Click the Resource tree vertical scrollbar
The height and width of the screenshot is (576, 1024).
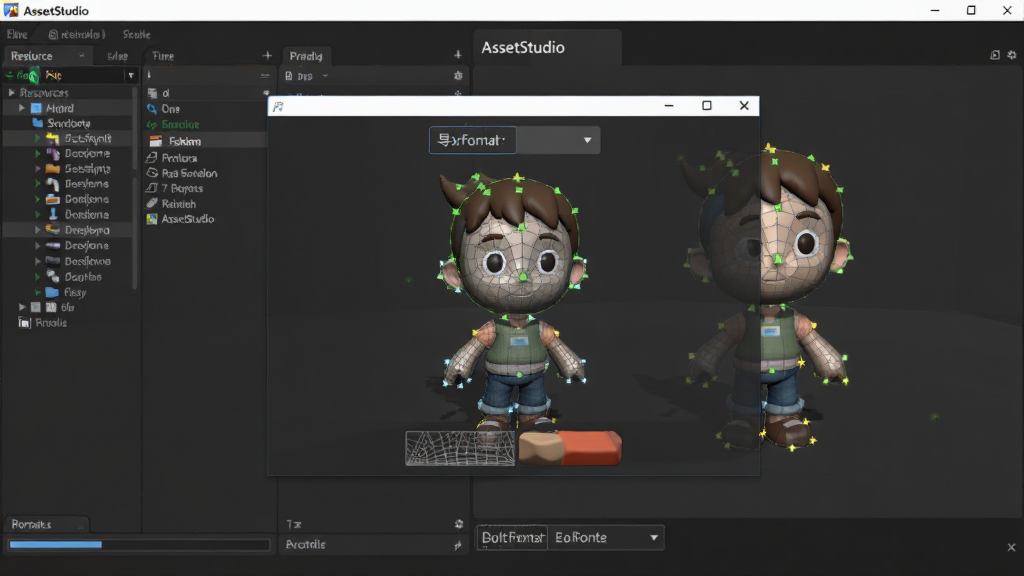point(135,189)
